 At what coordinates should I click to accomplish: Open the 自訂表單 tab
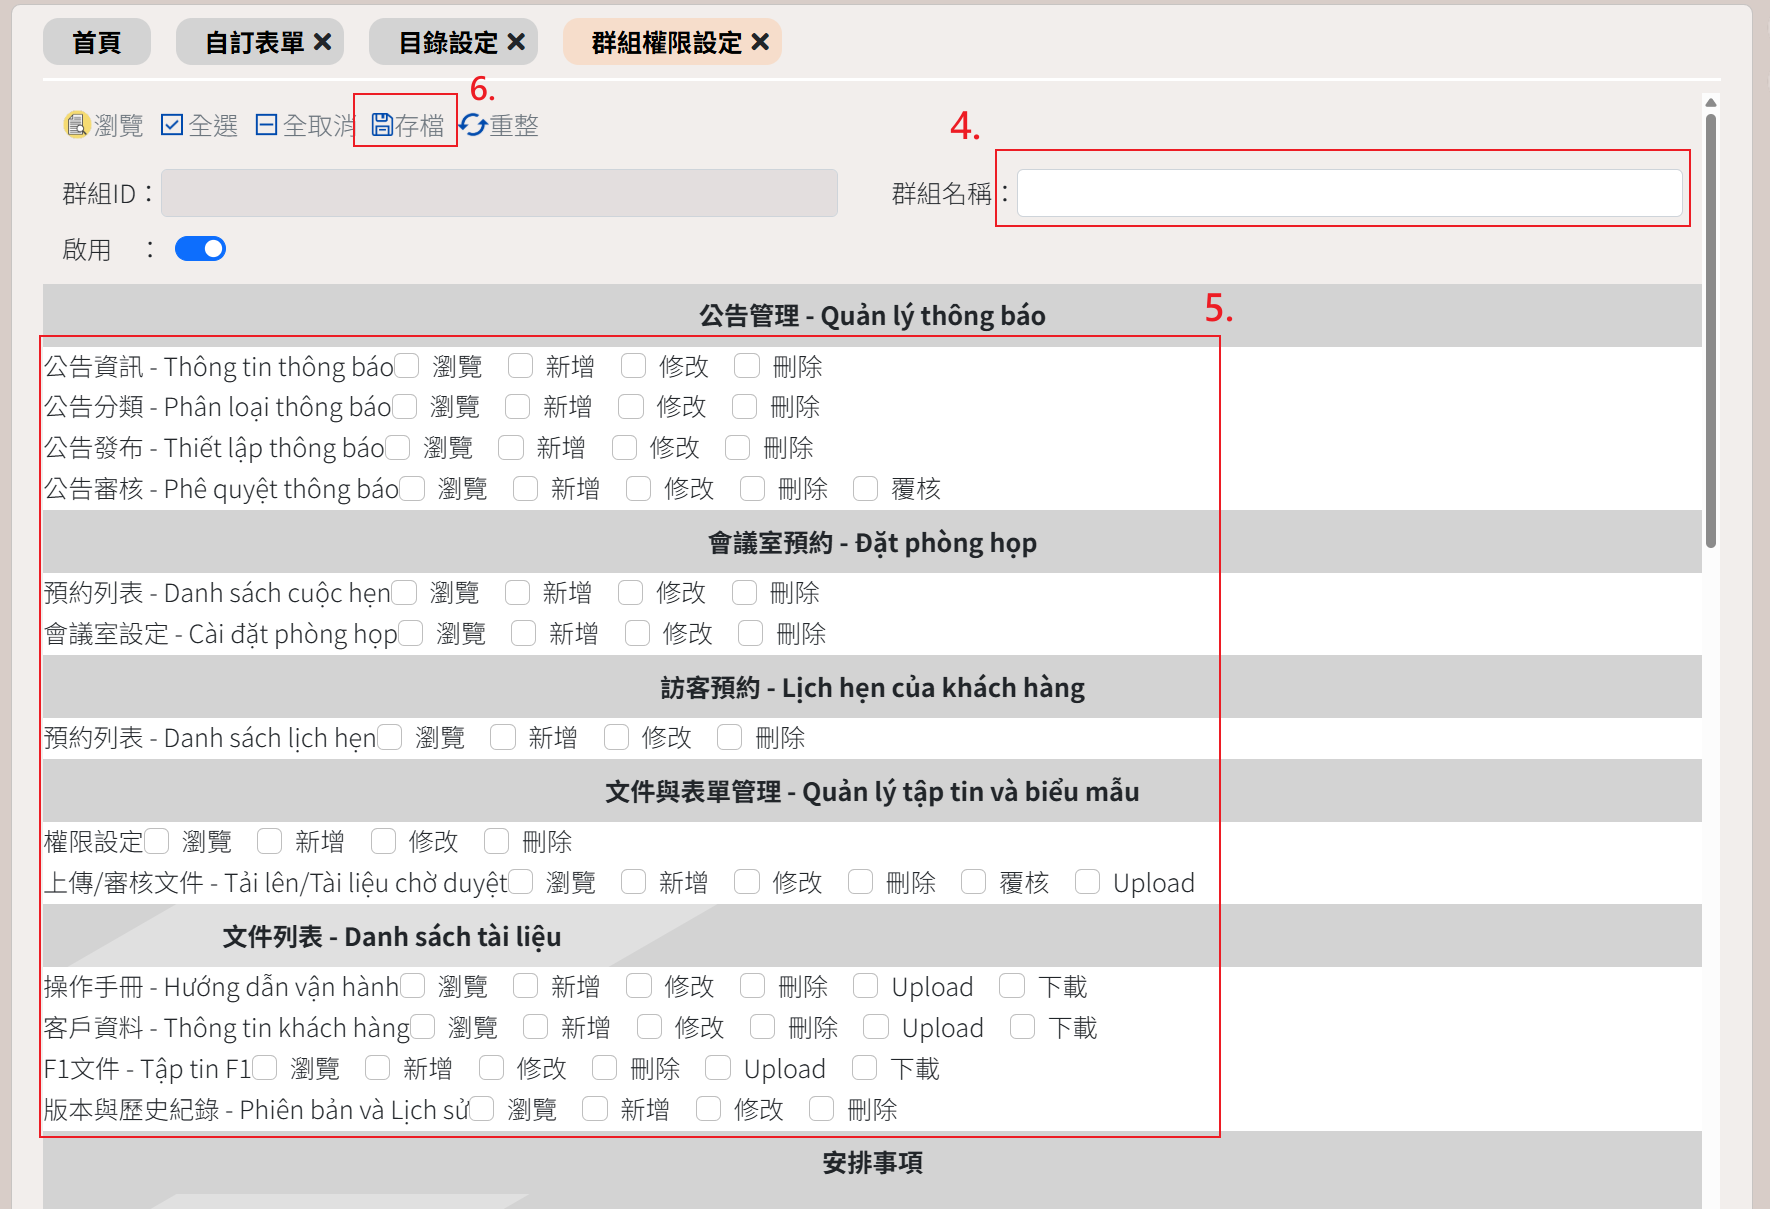(x=254, y=42)
